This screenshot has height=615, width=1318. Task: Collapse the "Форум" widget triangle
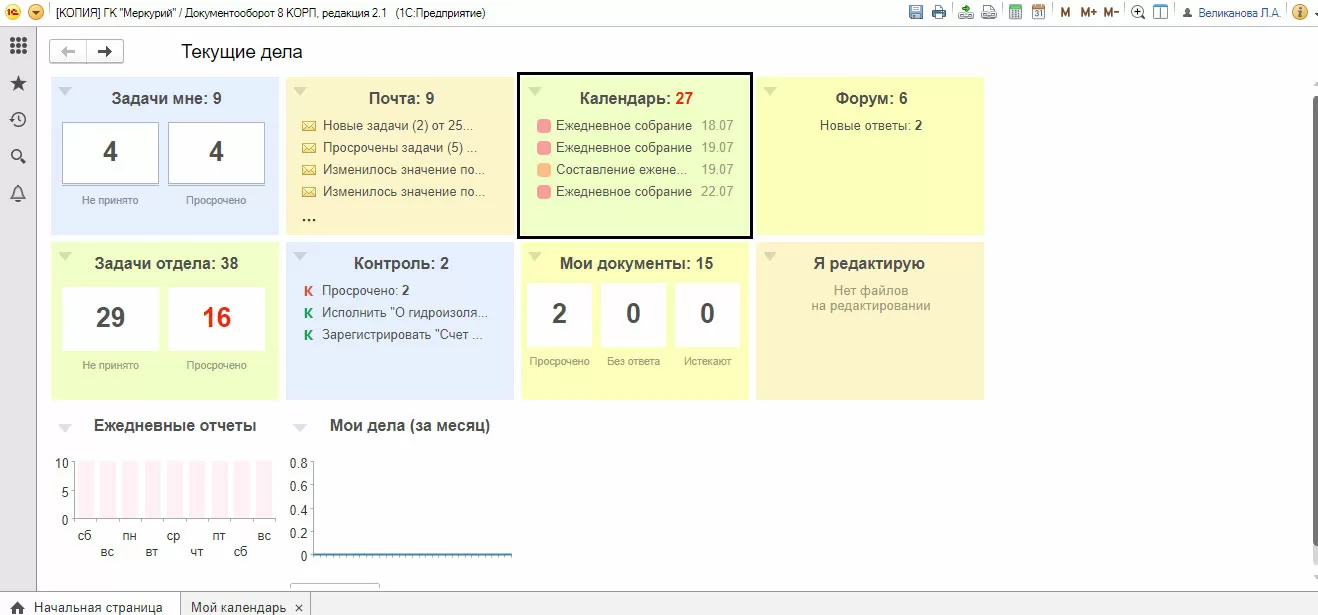(x=770, y=91)
